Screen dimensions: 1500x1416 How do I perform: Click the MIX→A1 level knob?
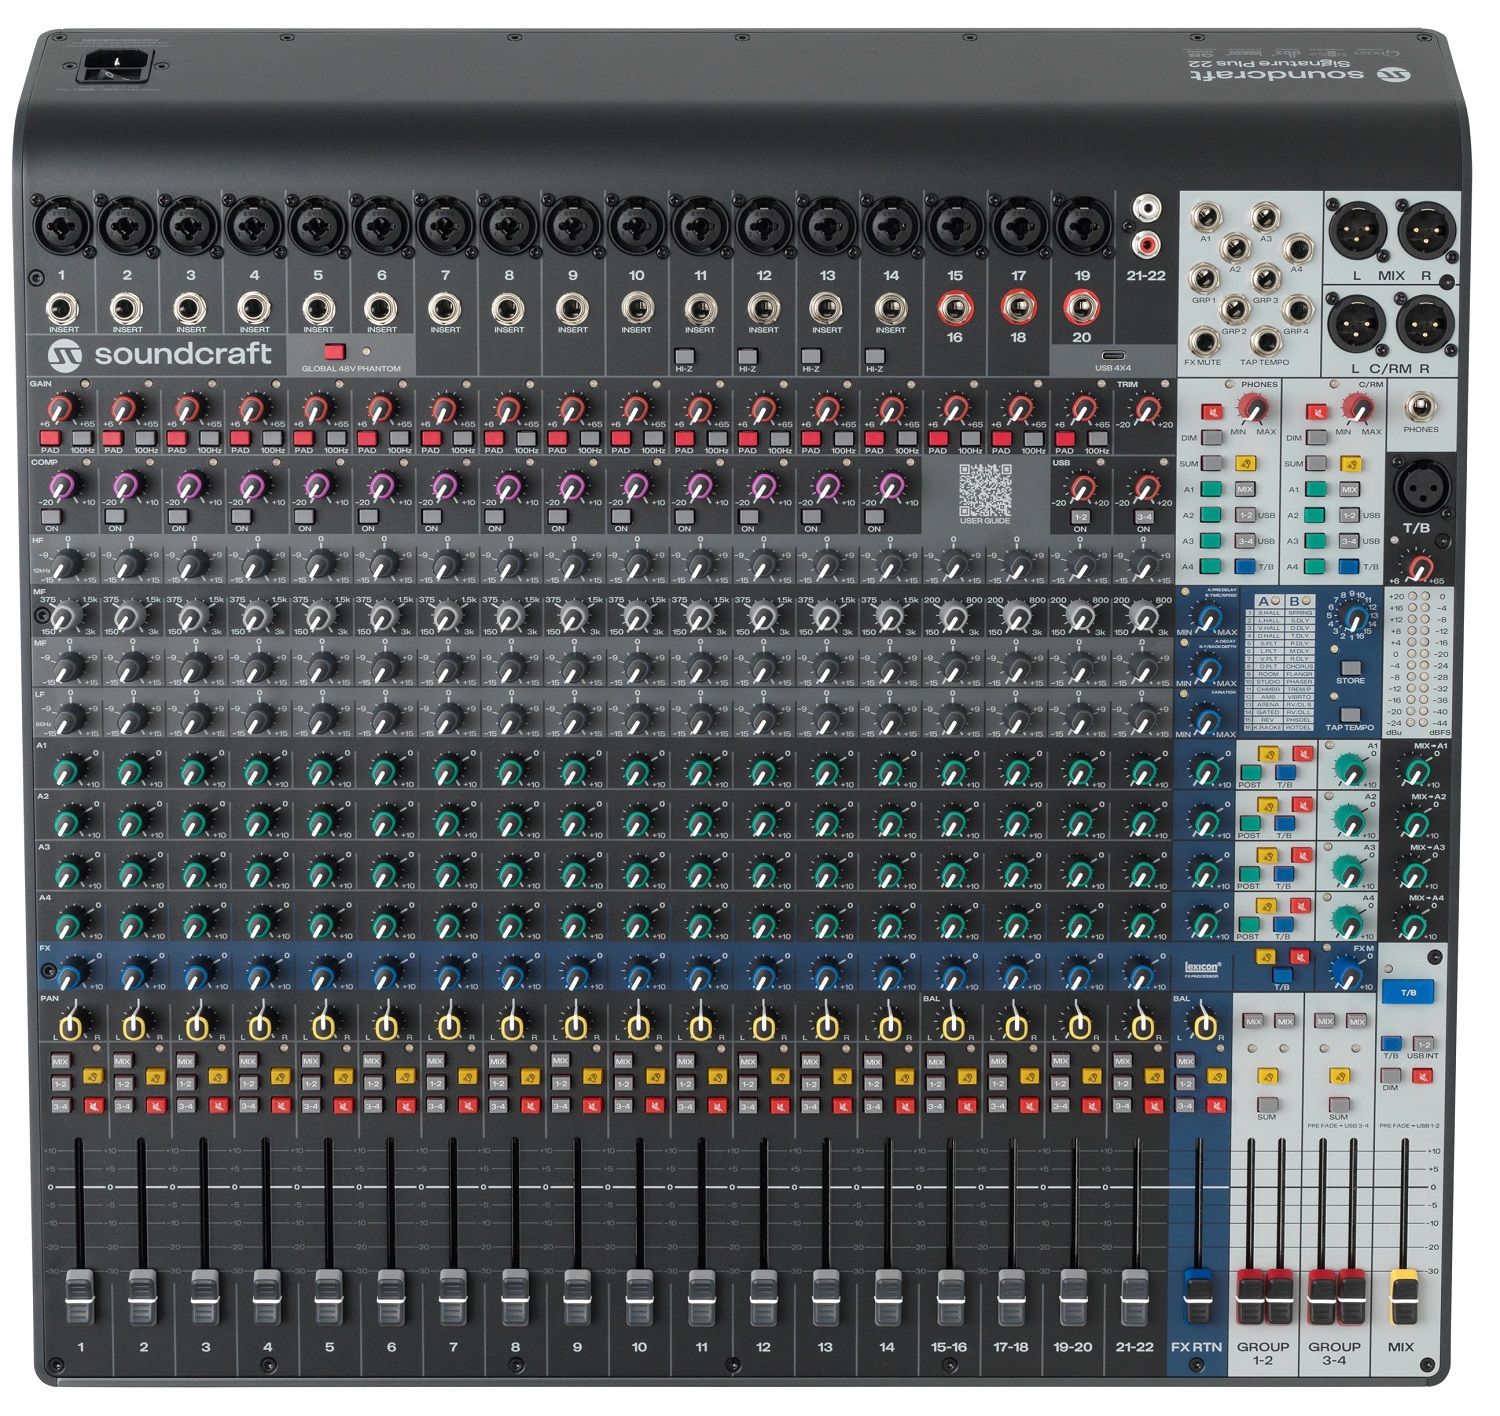tap(1416, 771)
